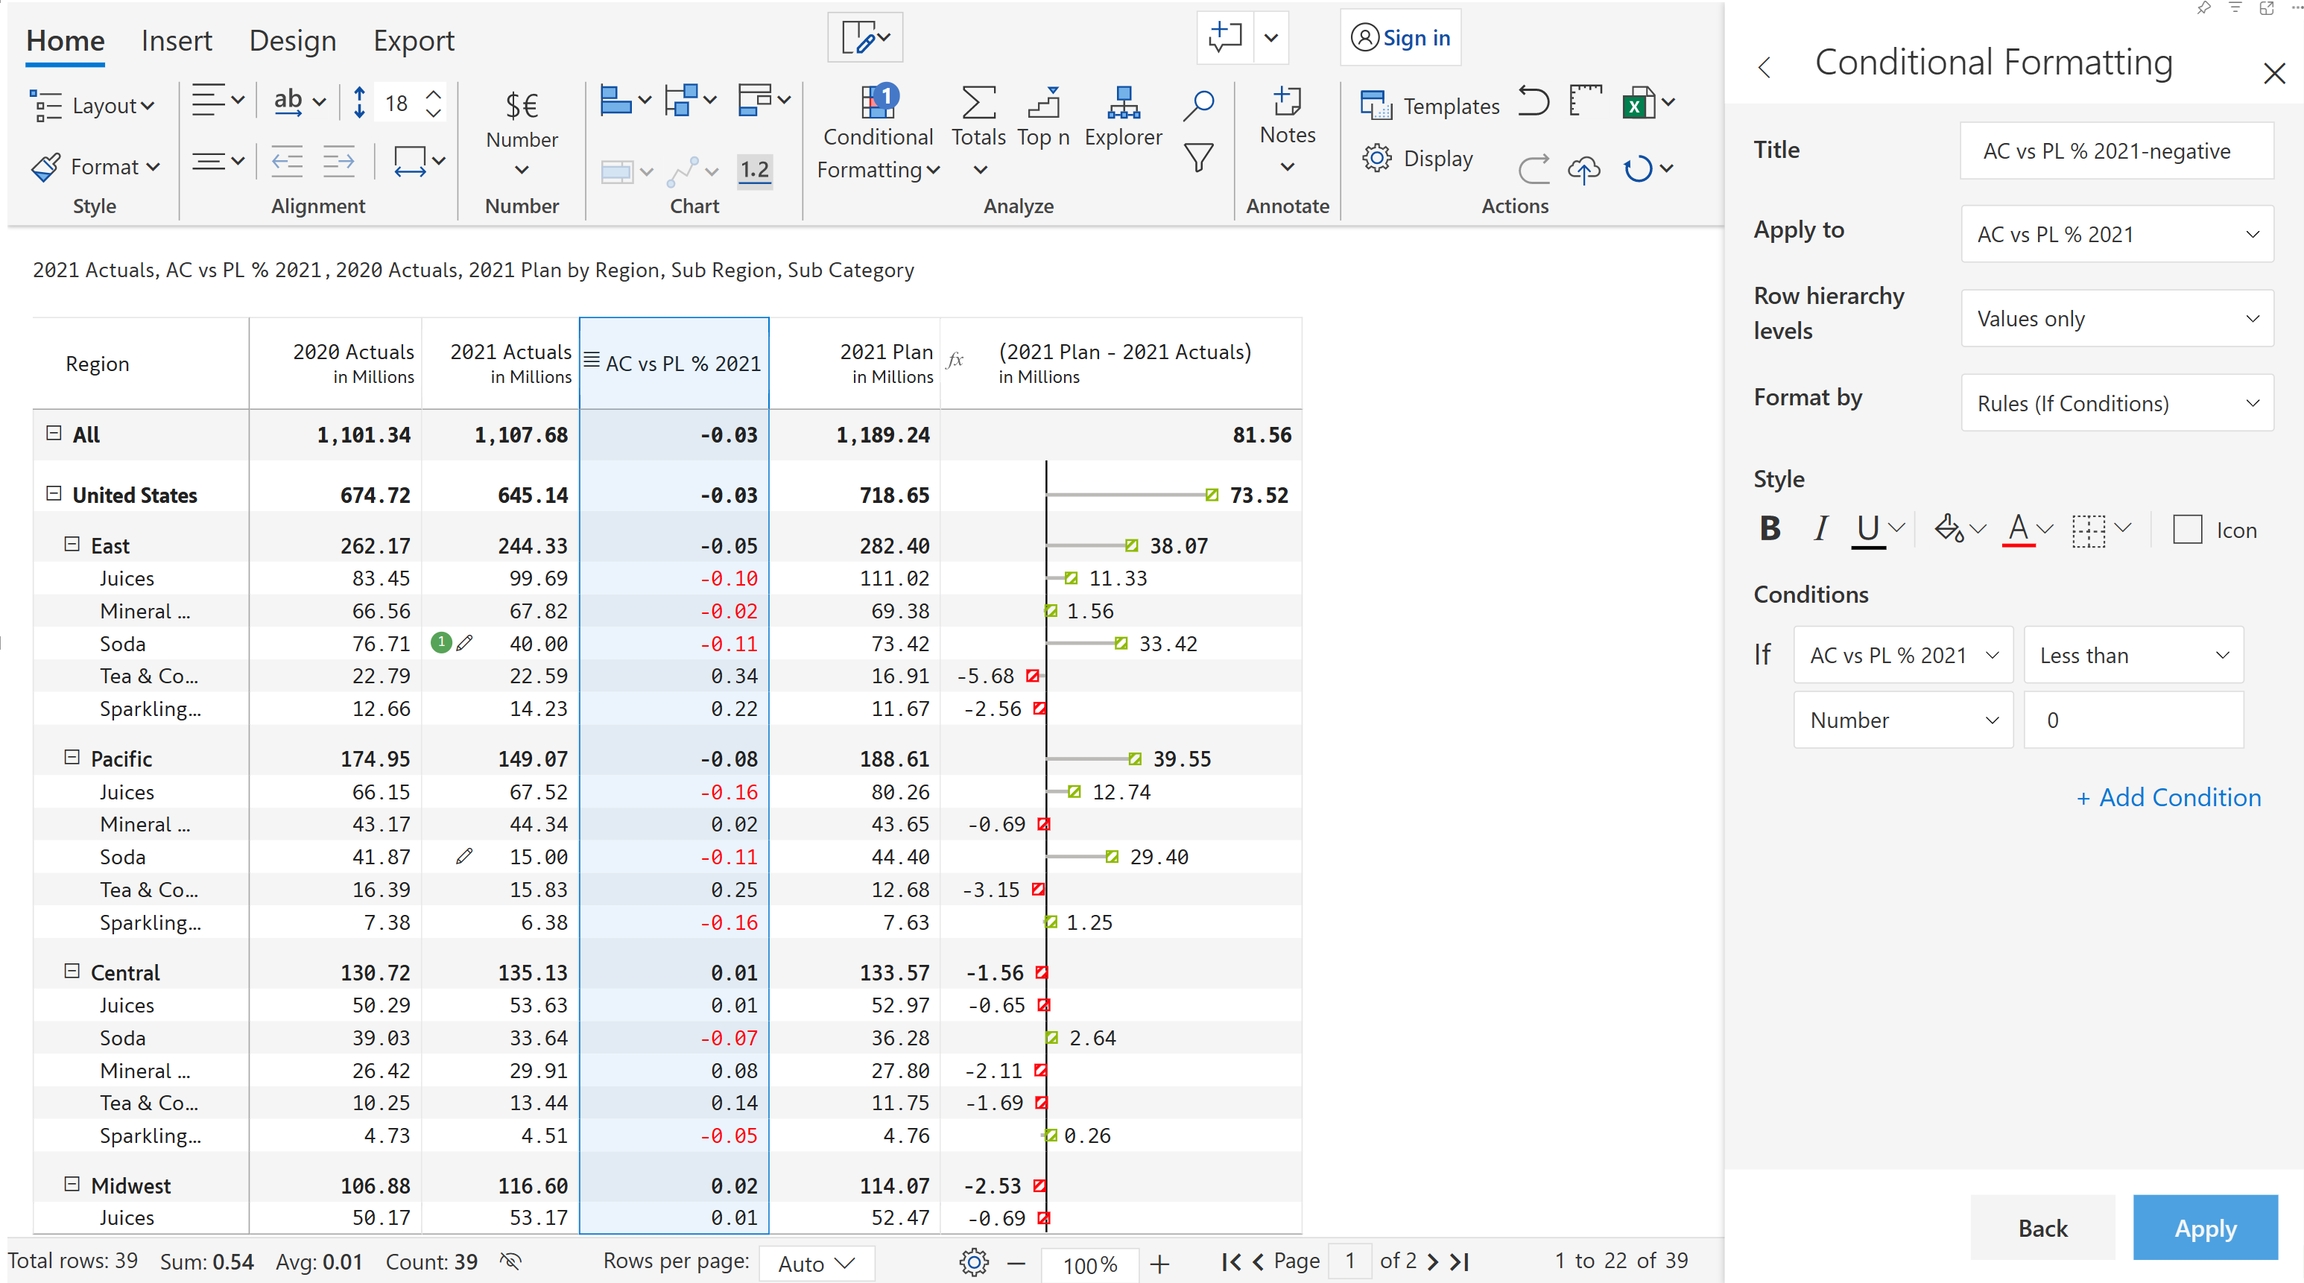Click the Add Condition link
Image resolution: width=2304 pixels, height=1283 pixels.
[x=2168, y=797]
